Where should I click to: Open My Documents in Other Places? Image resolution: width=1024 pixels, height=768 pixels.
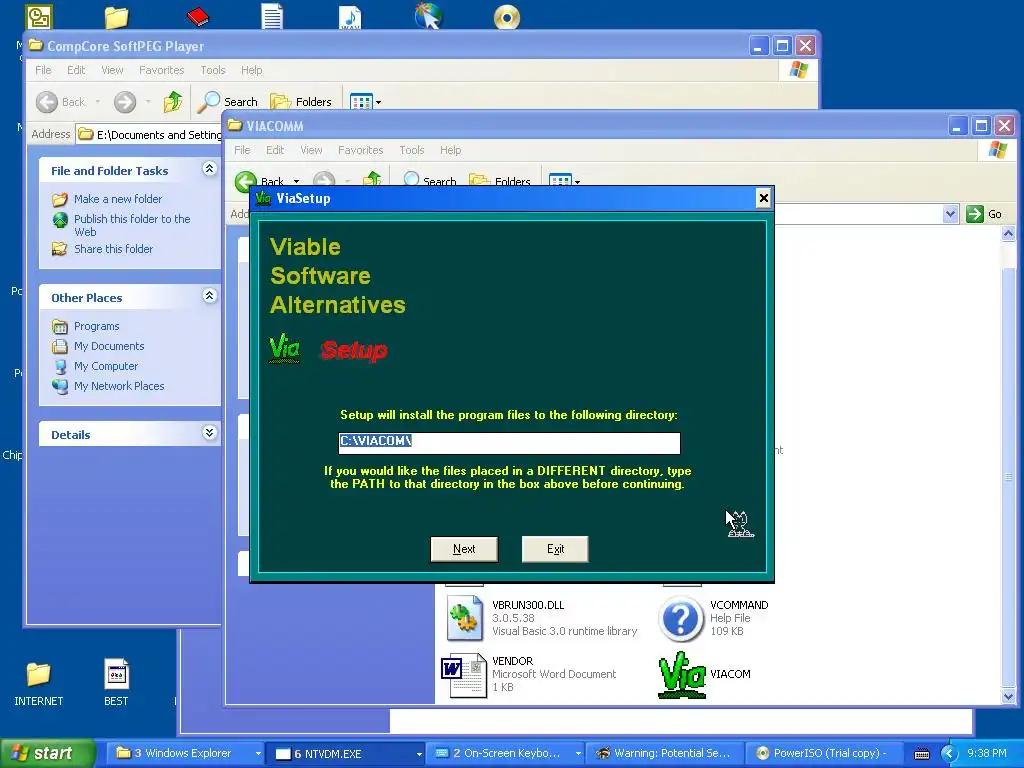click(x=108, y=346)
